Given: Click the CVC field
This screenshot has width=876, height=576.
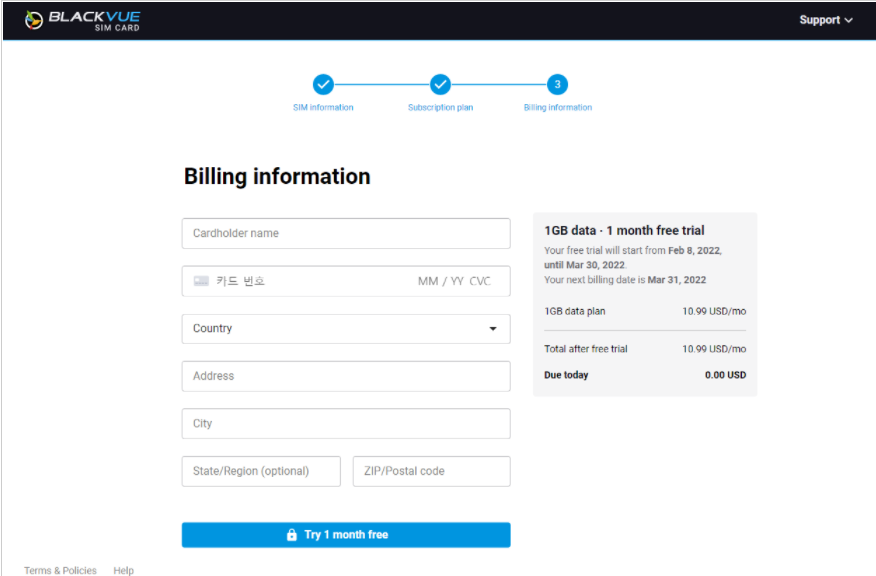Looking at the screenshot, I should pos(480,281).
